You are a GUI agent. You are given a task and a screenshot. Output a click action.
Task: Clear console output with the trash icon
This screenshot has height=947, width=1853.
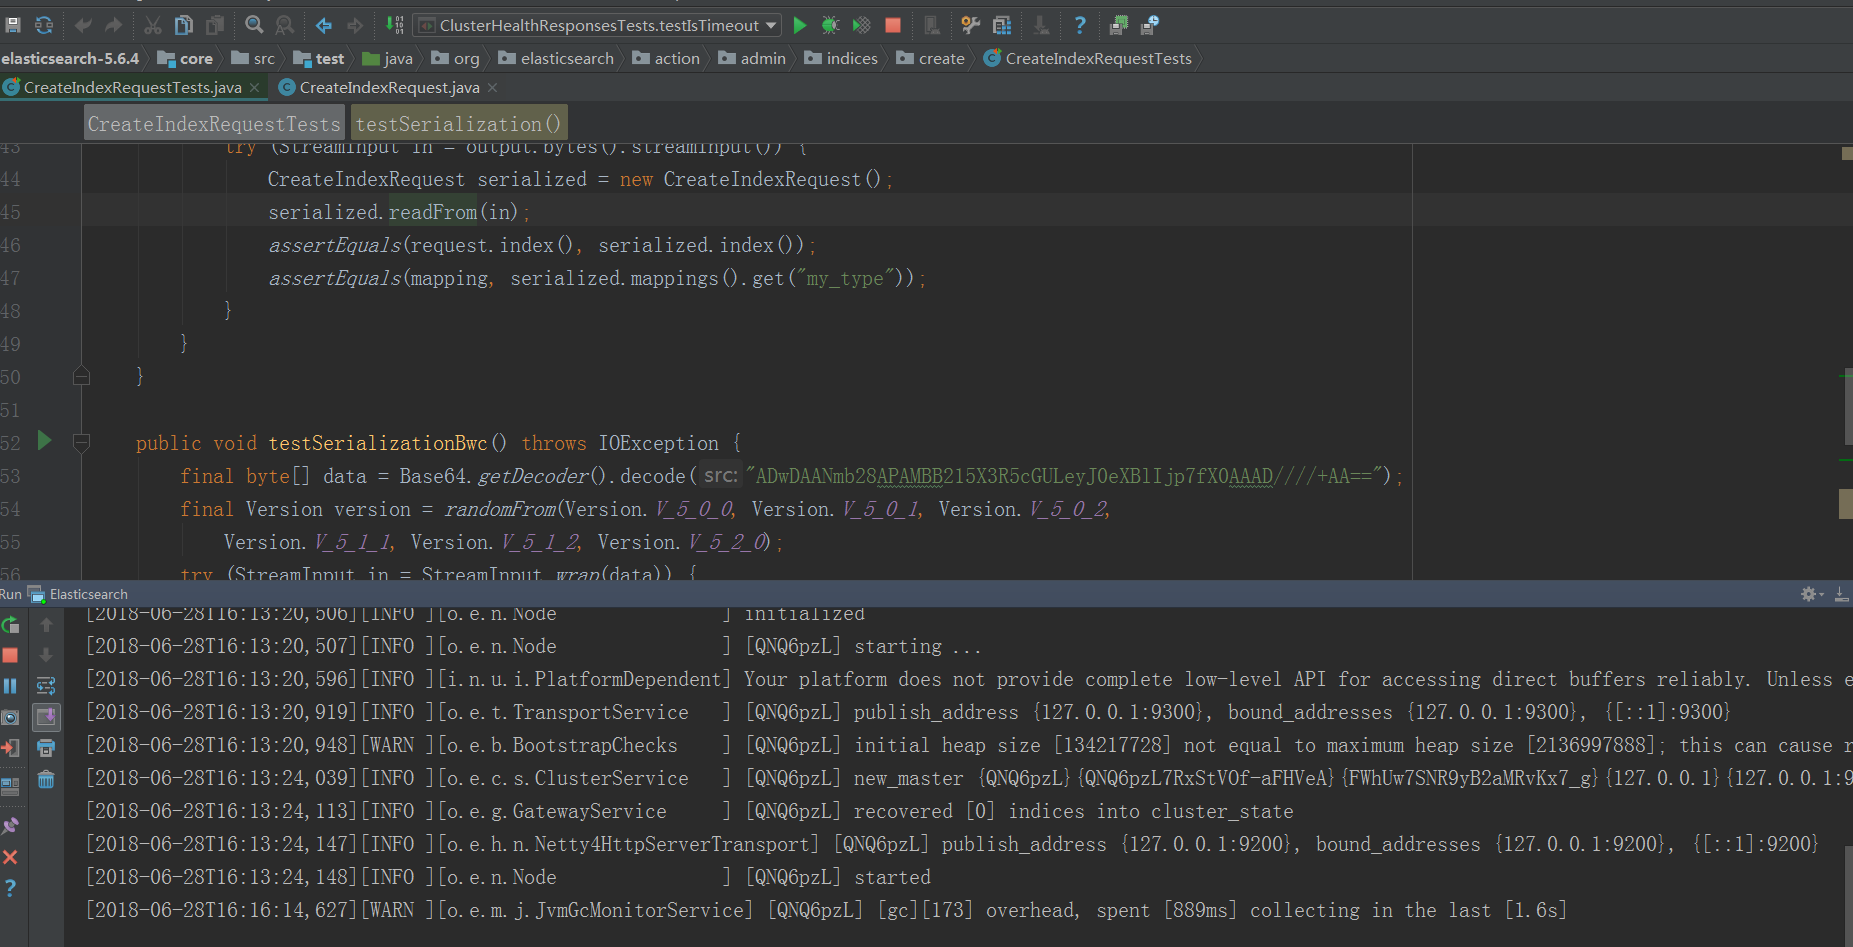pos(46,779)
